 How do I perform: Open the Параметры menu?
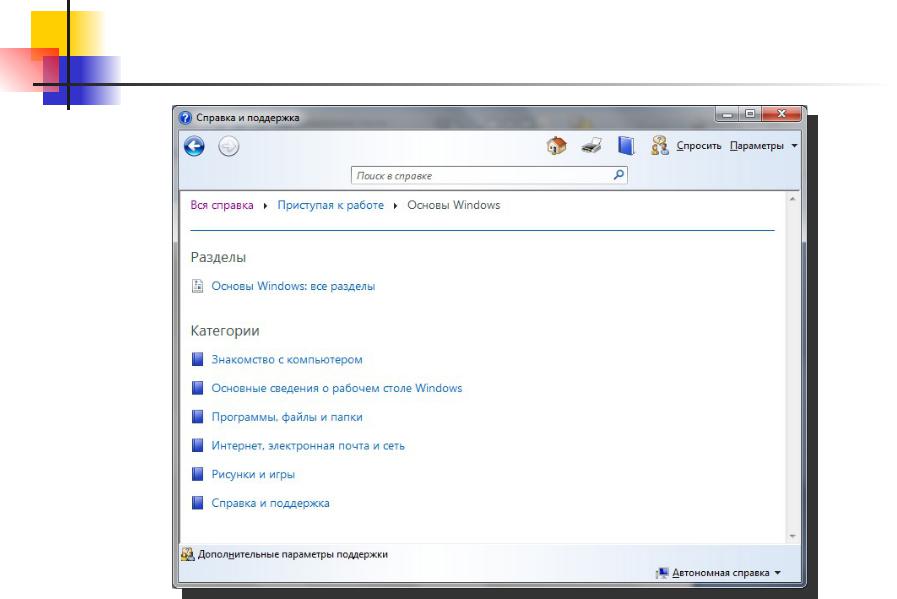pos(763,146)
